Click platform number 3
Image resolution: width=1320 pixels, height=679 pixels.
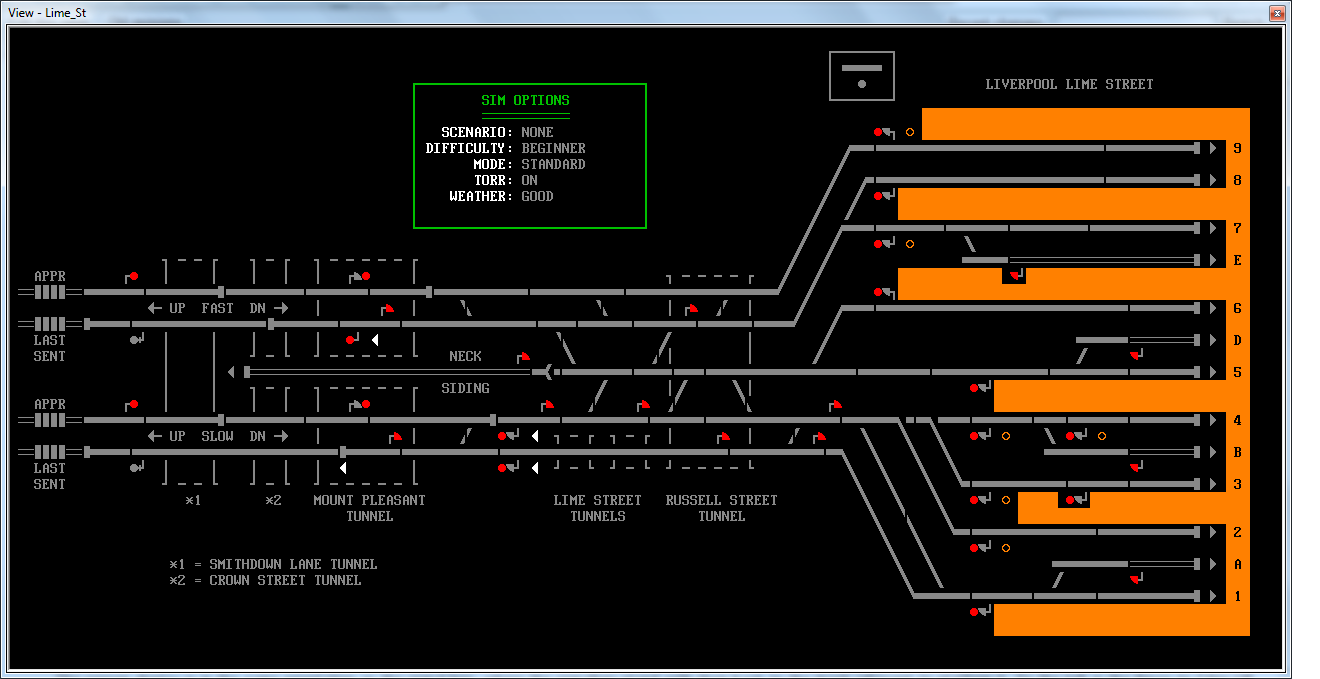(x=1238, y=484)
